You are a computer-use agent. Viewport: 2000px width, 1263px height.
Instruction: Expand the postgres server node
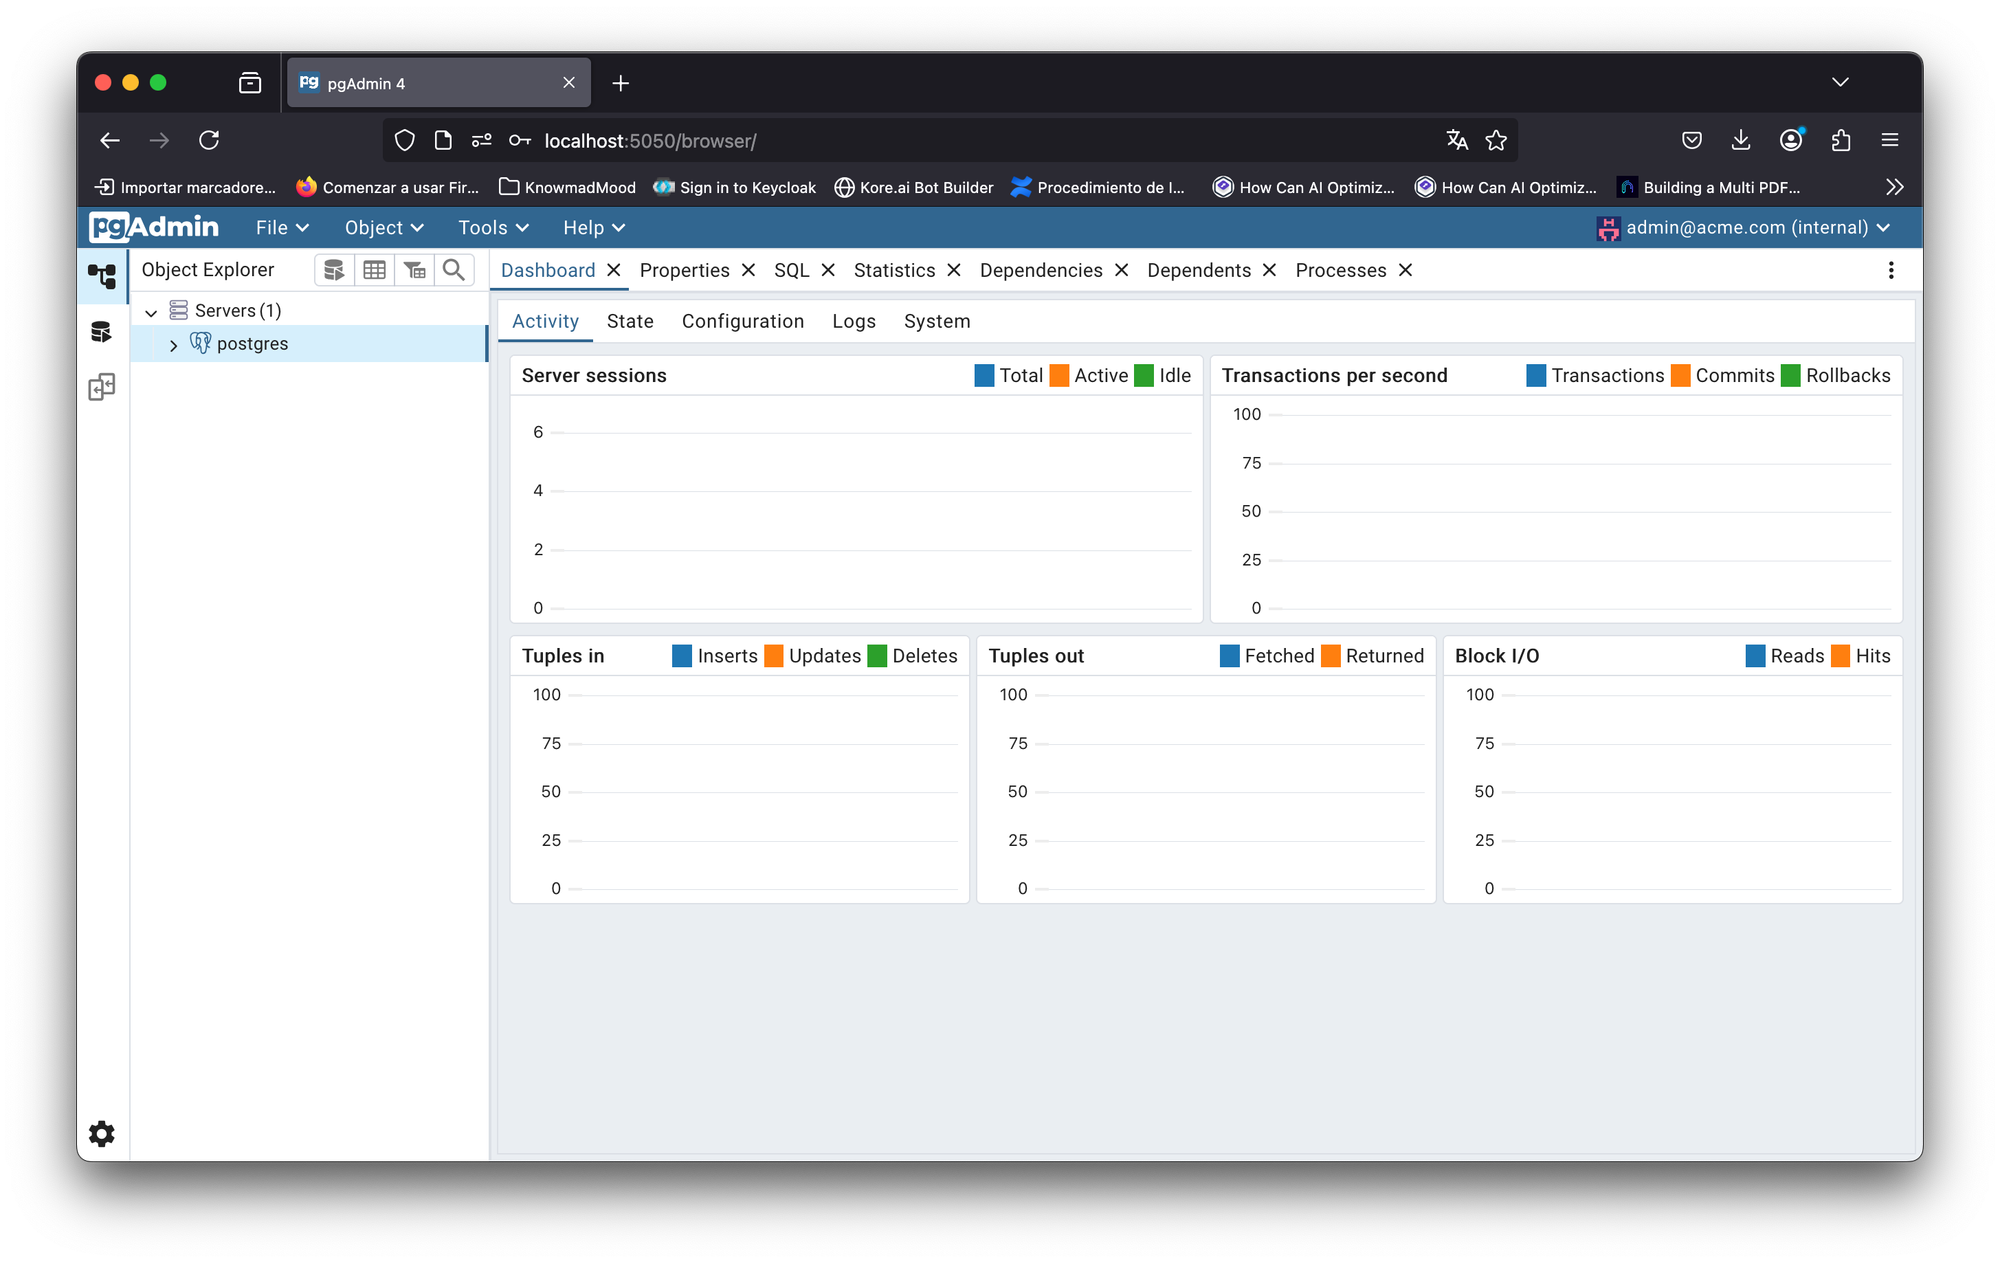click(x=173, y=345)
